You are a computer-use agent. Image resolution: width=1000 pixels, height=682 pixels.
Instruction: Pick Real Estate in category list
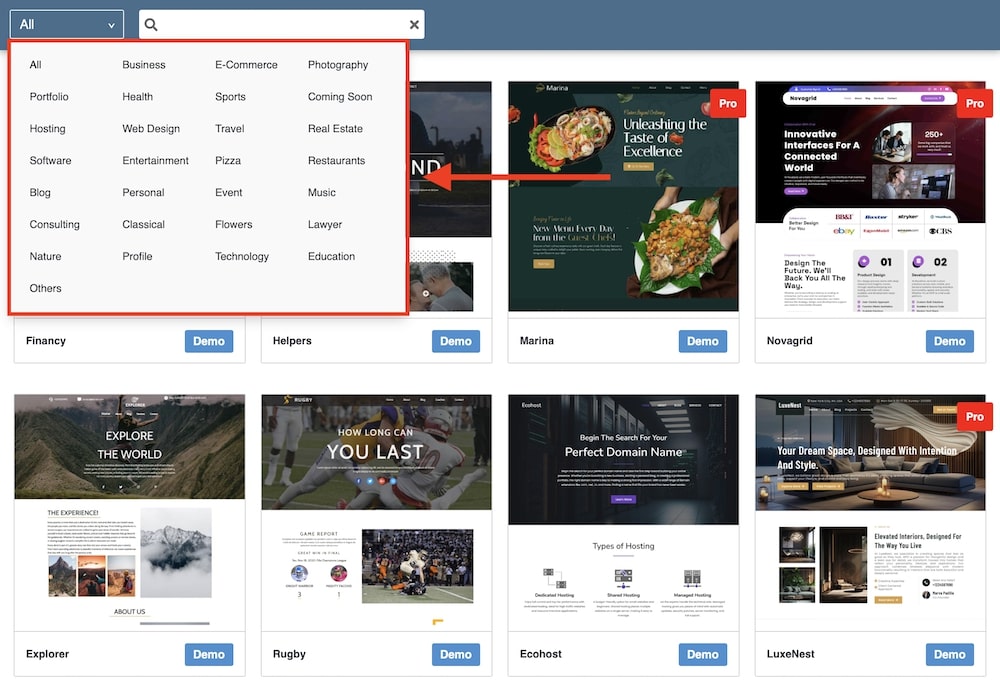tap(335, 129)
